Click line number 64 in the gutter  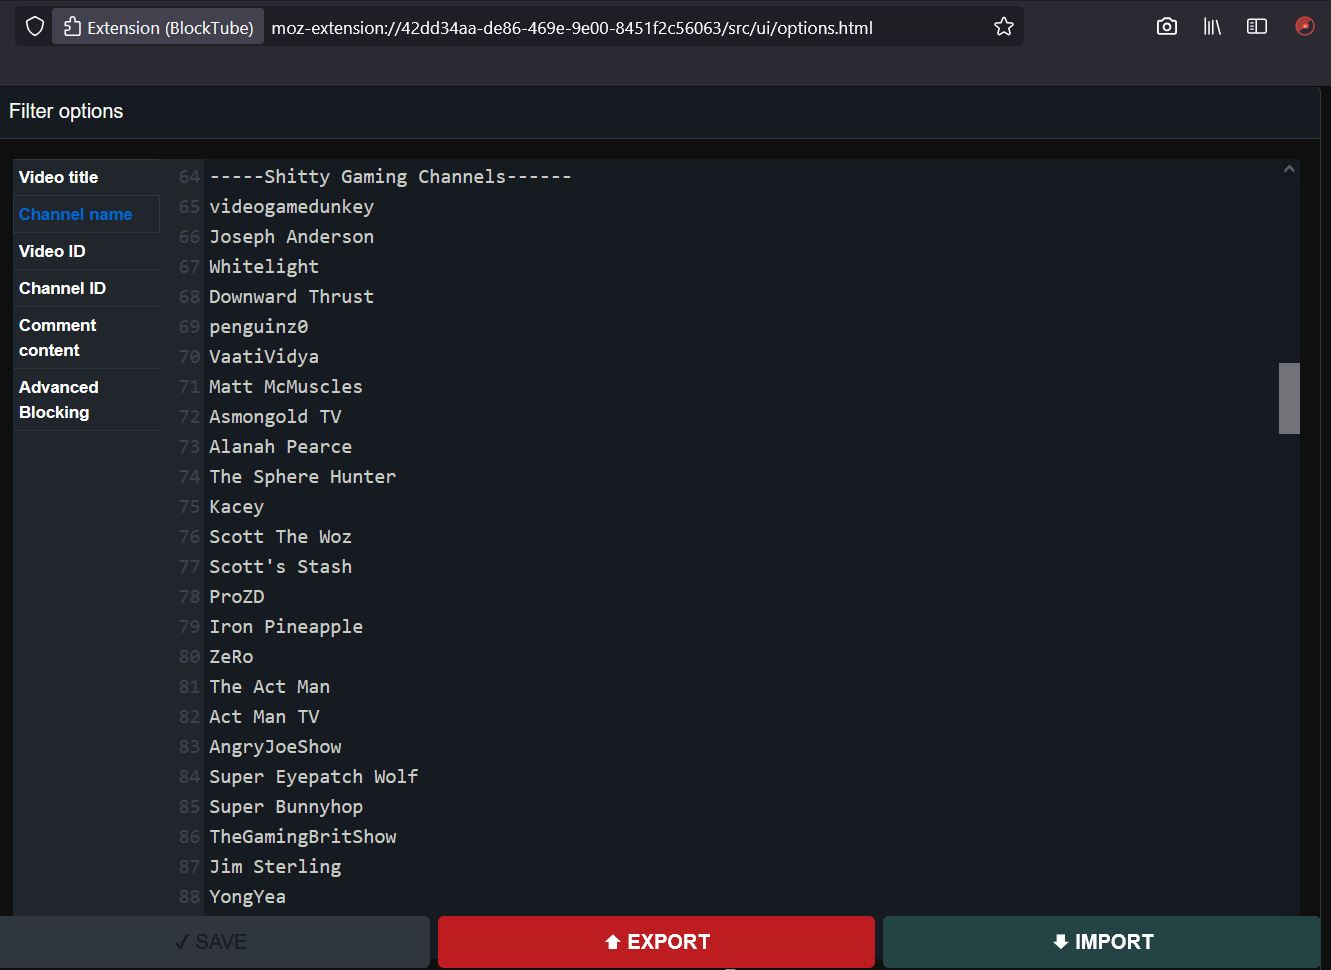(189, 177)
